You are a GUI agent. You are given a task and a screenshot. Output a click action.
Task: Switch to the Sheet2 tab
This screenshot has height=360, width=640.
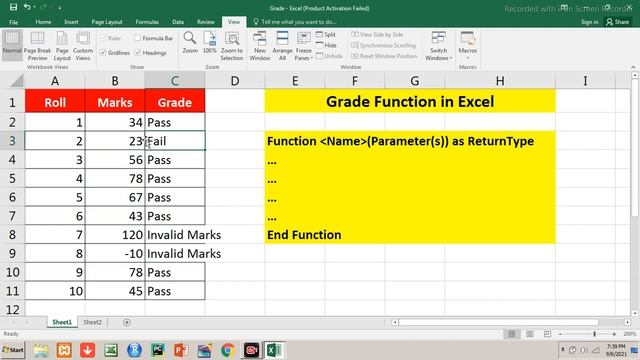[92, 322]
